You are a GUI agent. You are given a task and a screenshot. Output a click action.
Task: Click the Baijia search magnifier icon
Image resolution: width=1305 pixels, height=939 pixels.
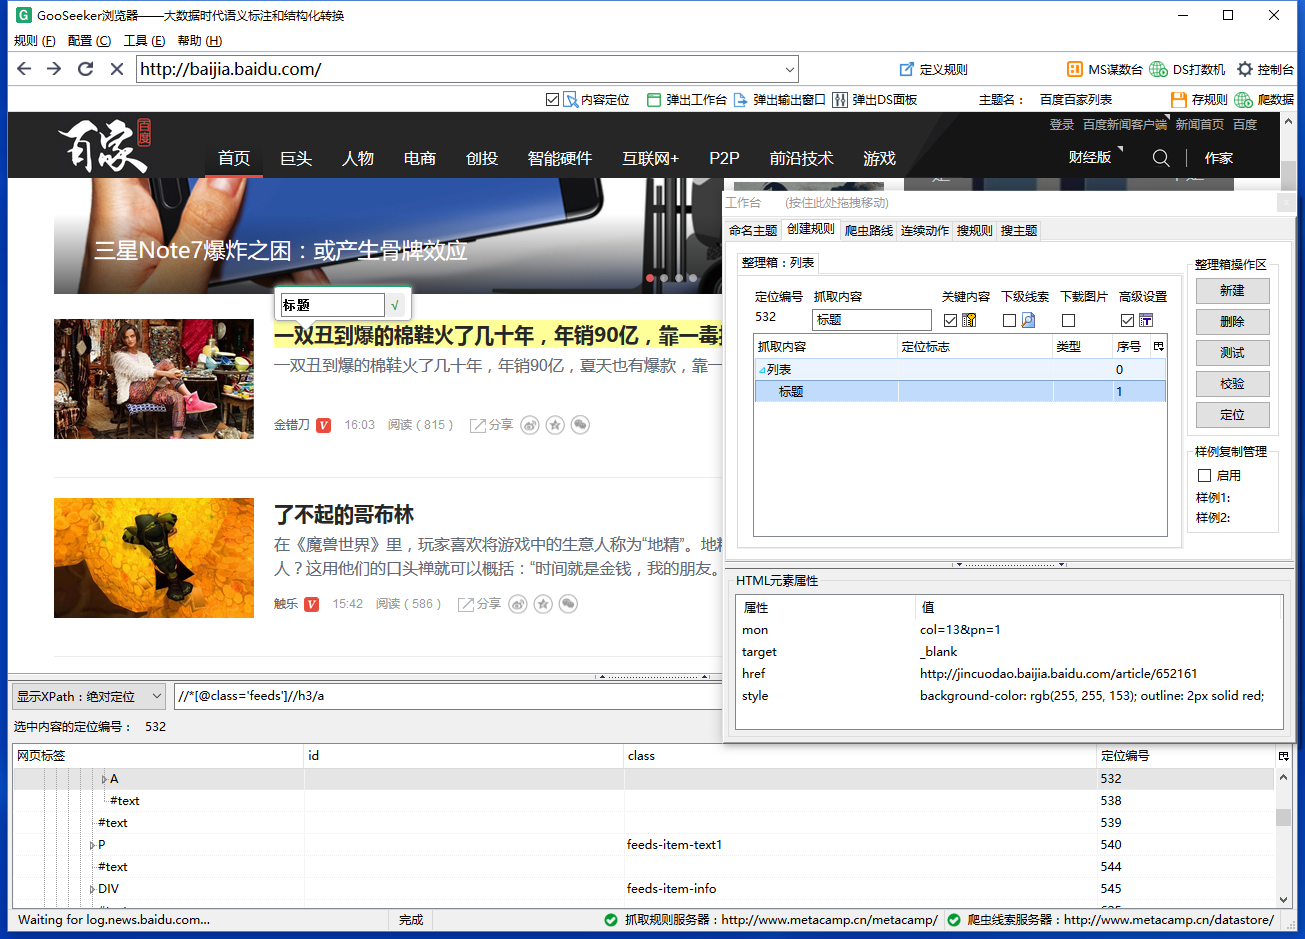click(x=1161, y=158)
